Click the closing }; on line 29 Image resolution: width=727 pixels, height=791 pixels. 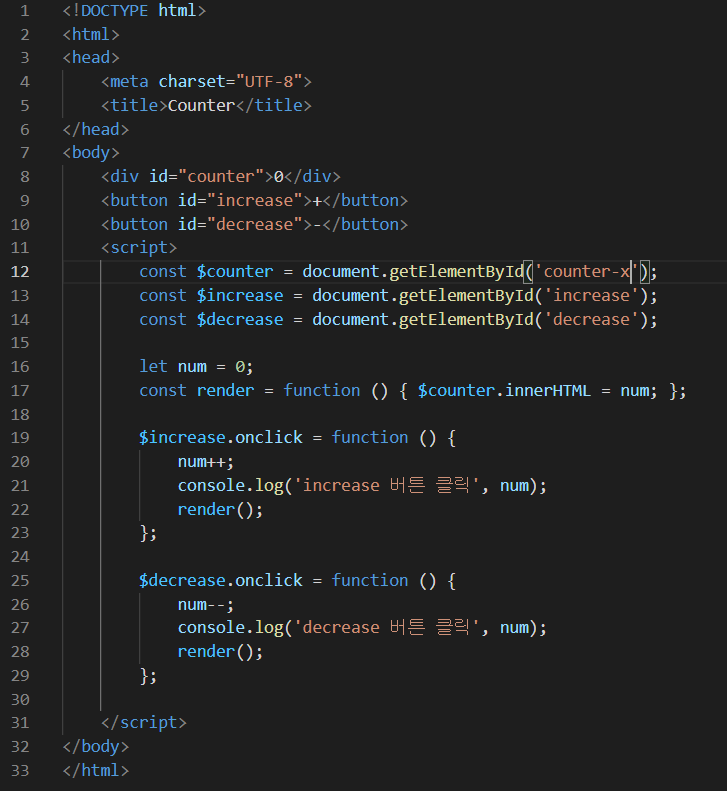[x=148, y=675]
